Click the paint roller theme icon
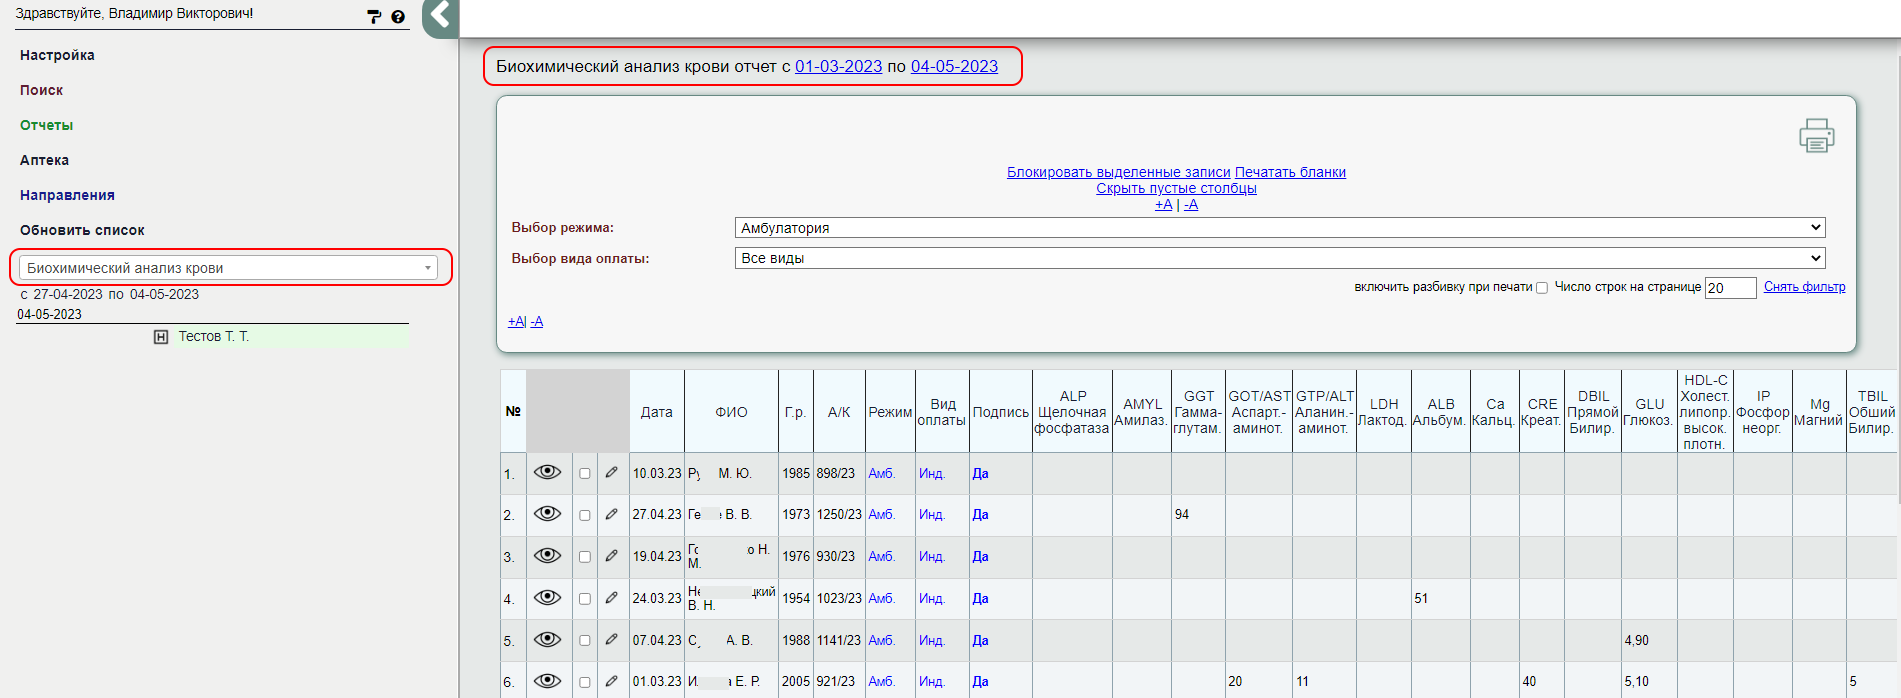 pyautogui.click(x=374, y=17)
